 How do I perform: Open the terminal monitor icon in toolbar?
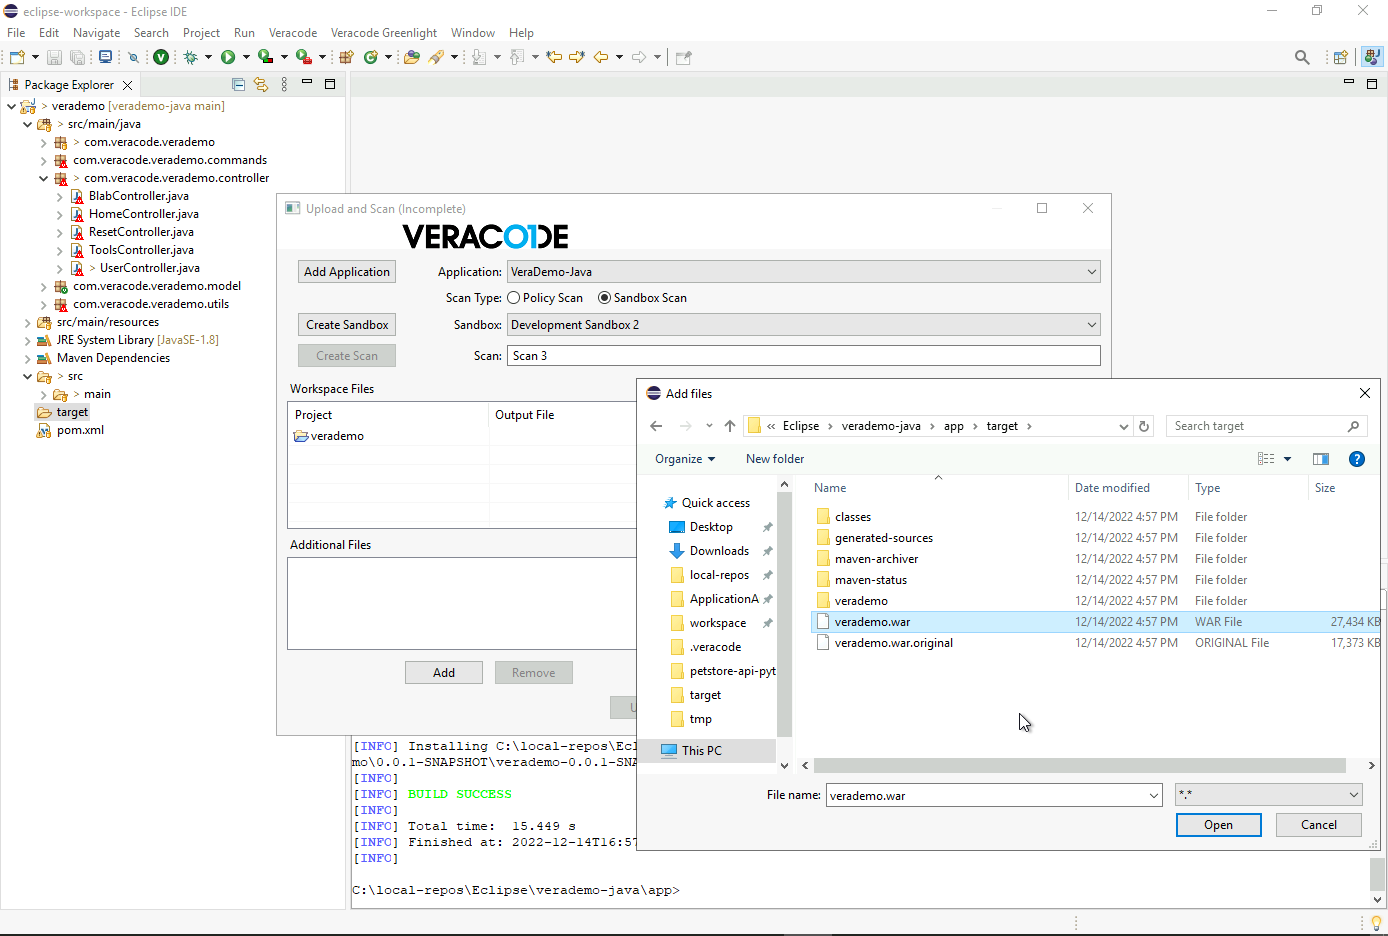click(105, 58)
